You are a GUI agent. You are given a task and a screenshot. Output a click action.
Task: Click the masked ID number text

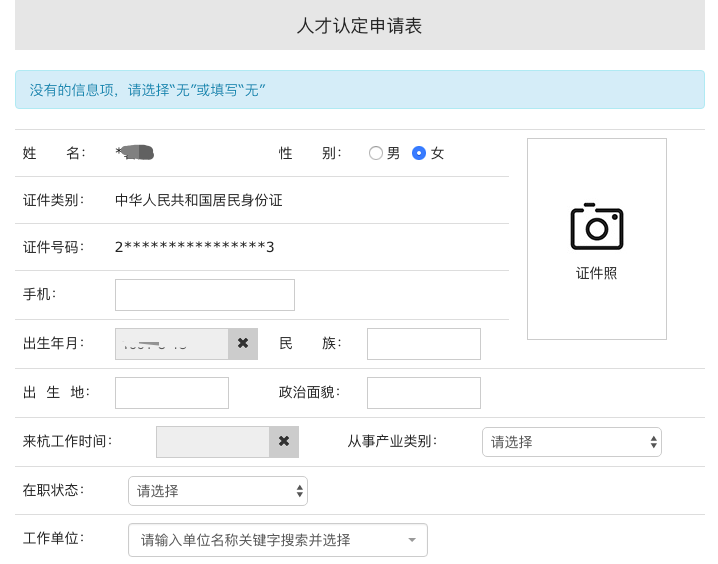tap(195, 247)
